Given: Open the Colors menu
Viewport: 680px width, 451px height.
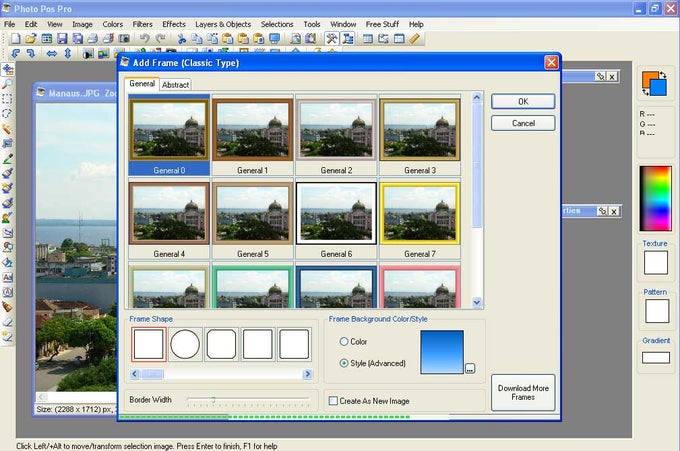Looking at the screenshot, I should coord(113,24).
